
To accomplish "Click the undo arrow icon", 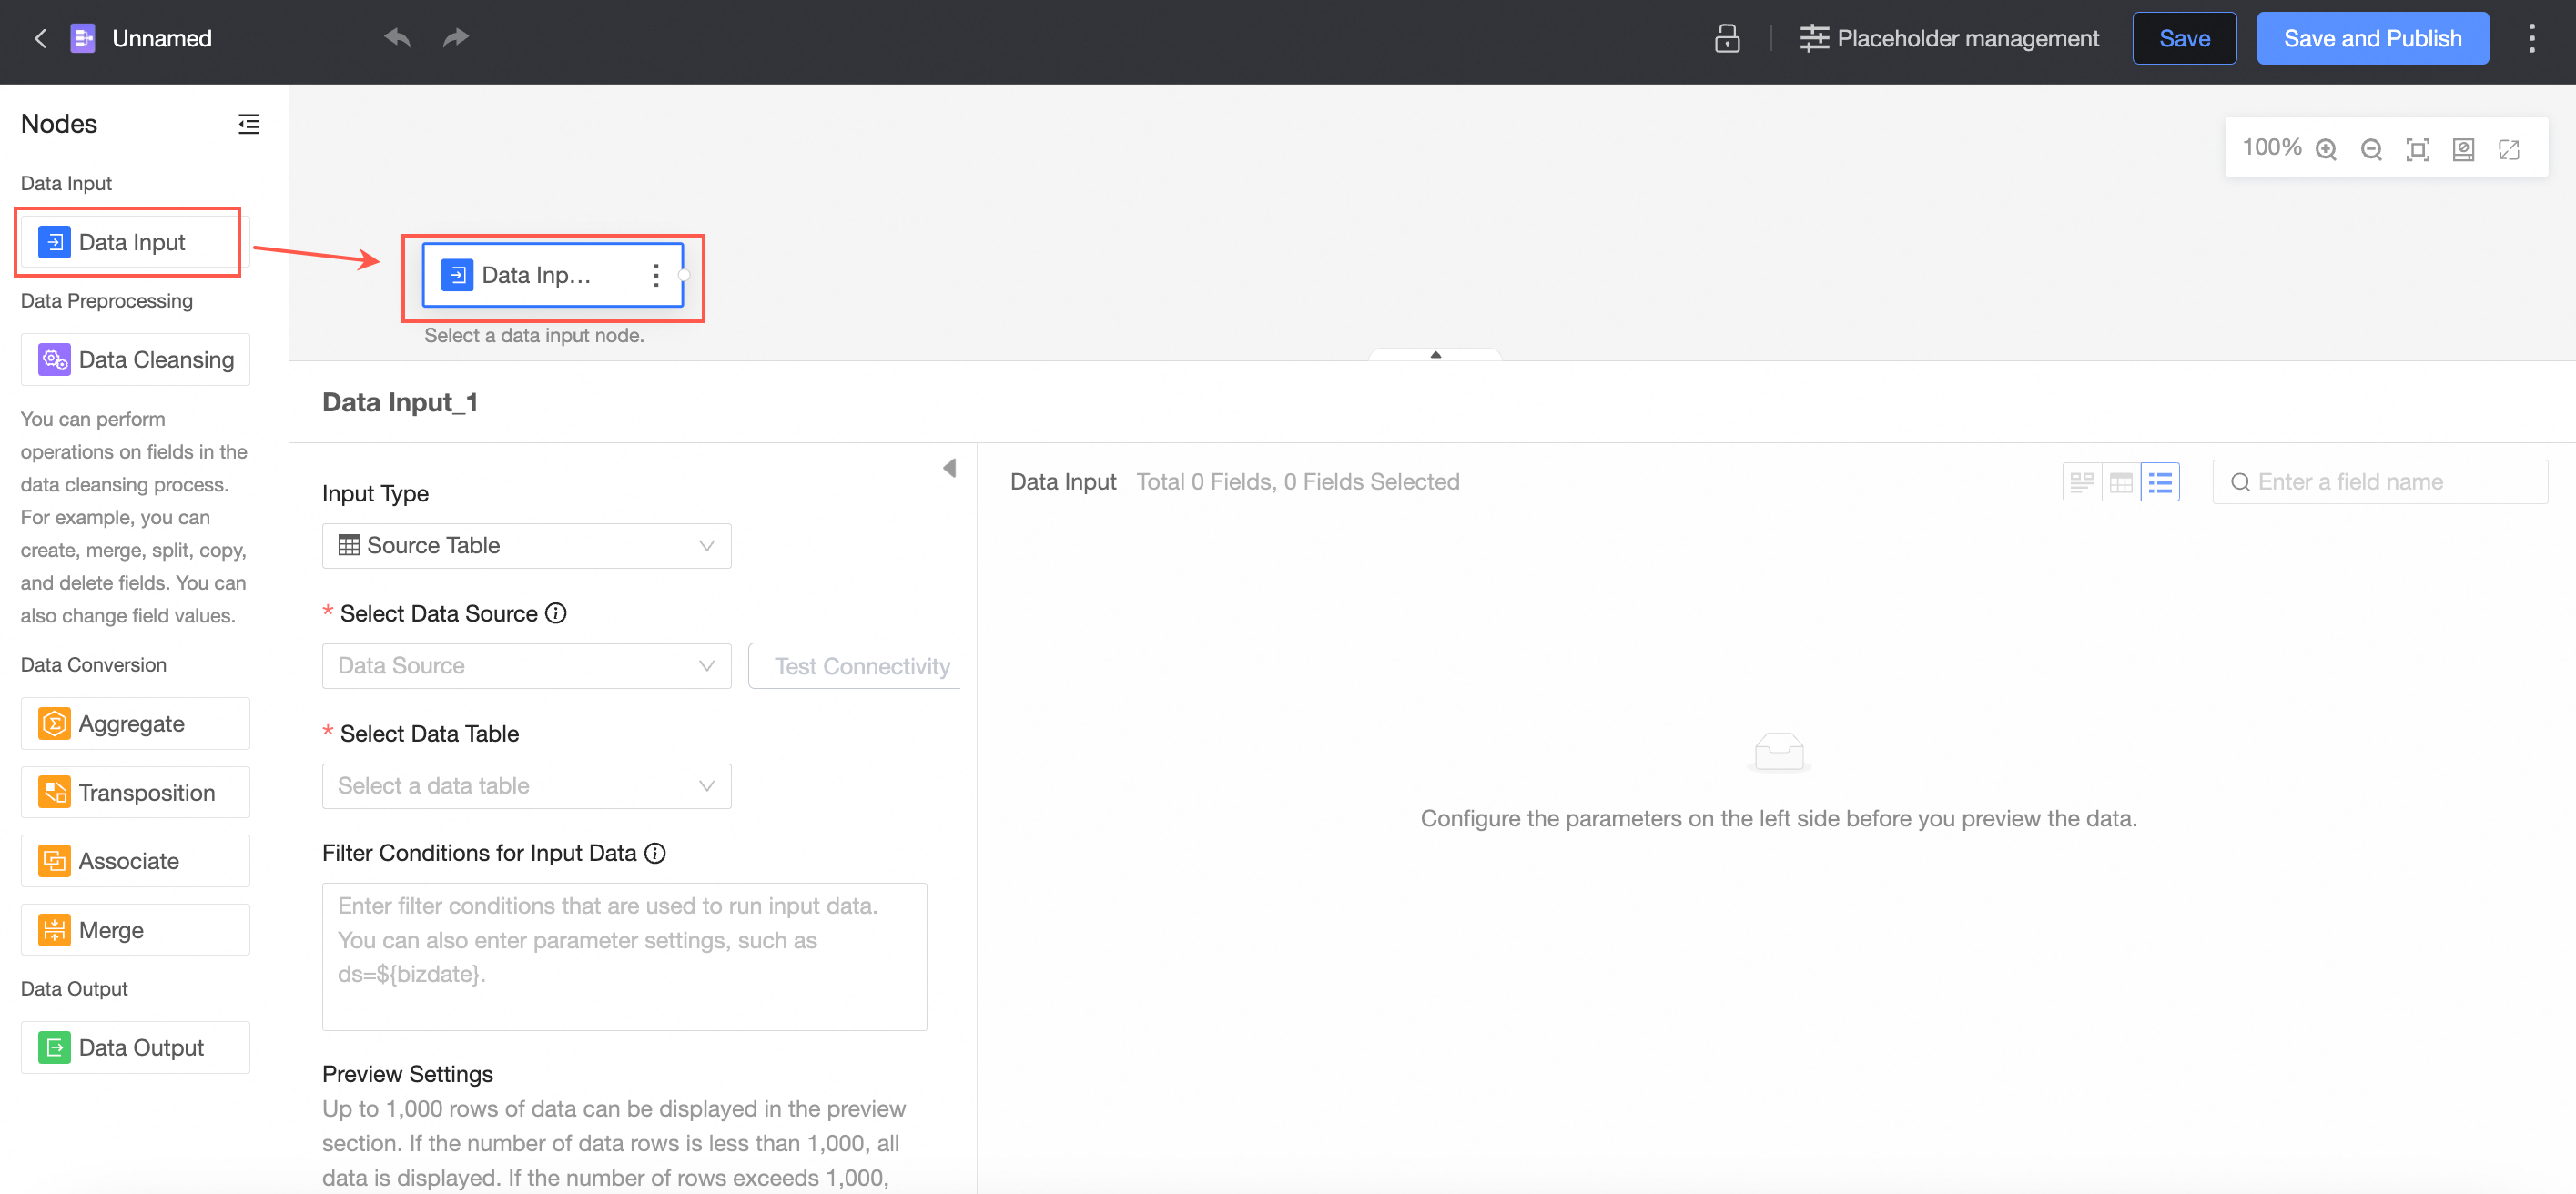I will click(397, 38).
